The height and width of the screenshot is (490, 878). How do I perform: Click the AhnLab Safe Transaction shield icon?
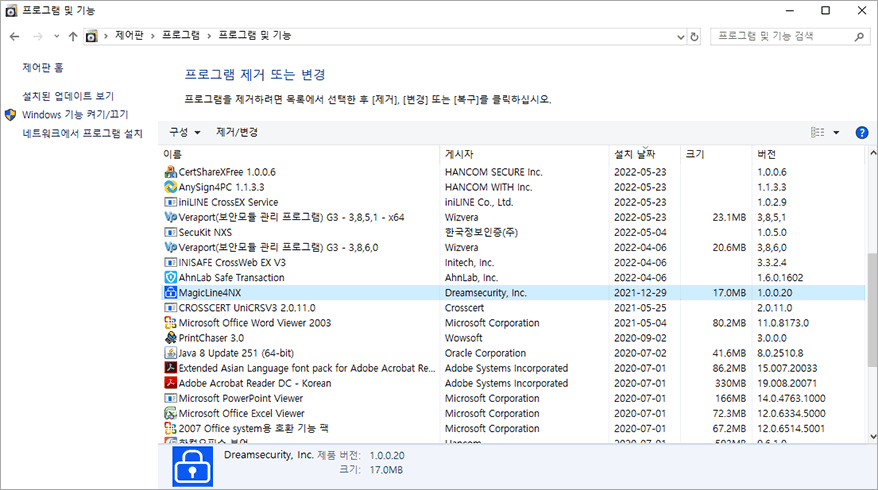point(170,278)
